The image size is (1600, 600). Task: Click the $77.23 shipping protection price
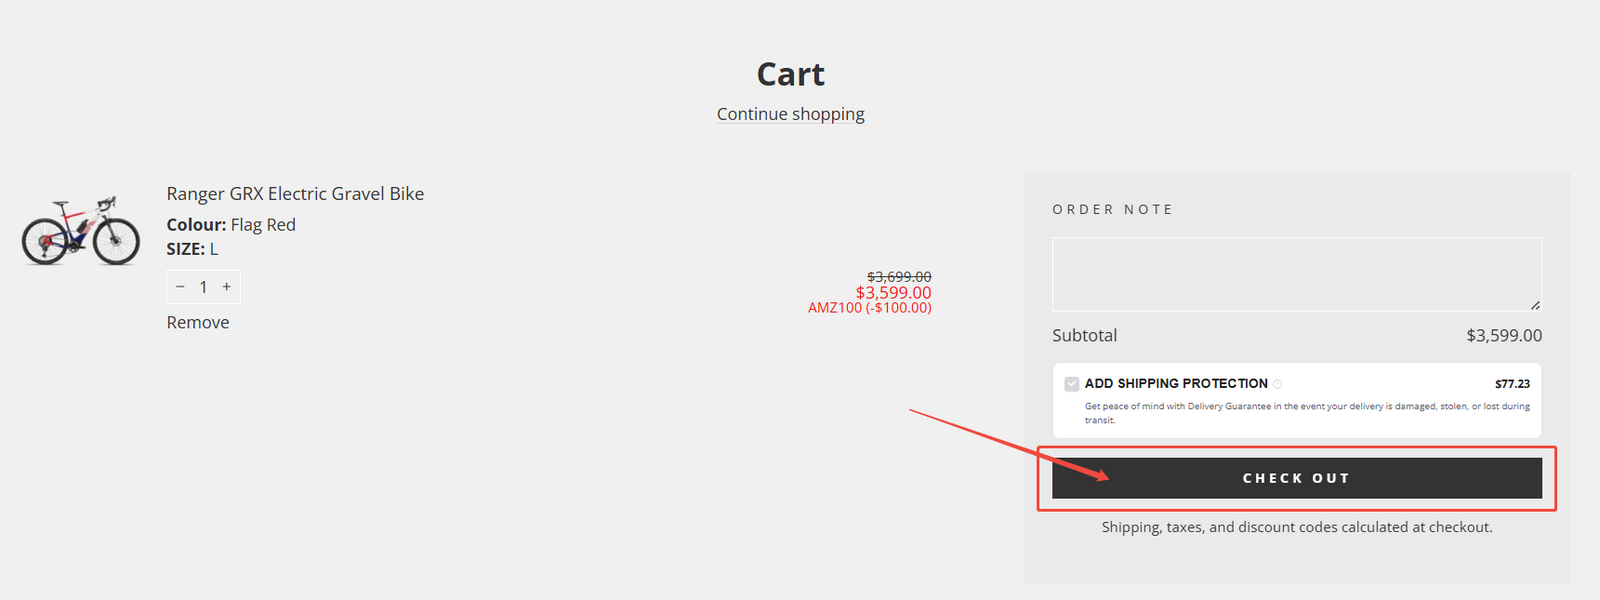tap(1512, 384)
